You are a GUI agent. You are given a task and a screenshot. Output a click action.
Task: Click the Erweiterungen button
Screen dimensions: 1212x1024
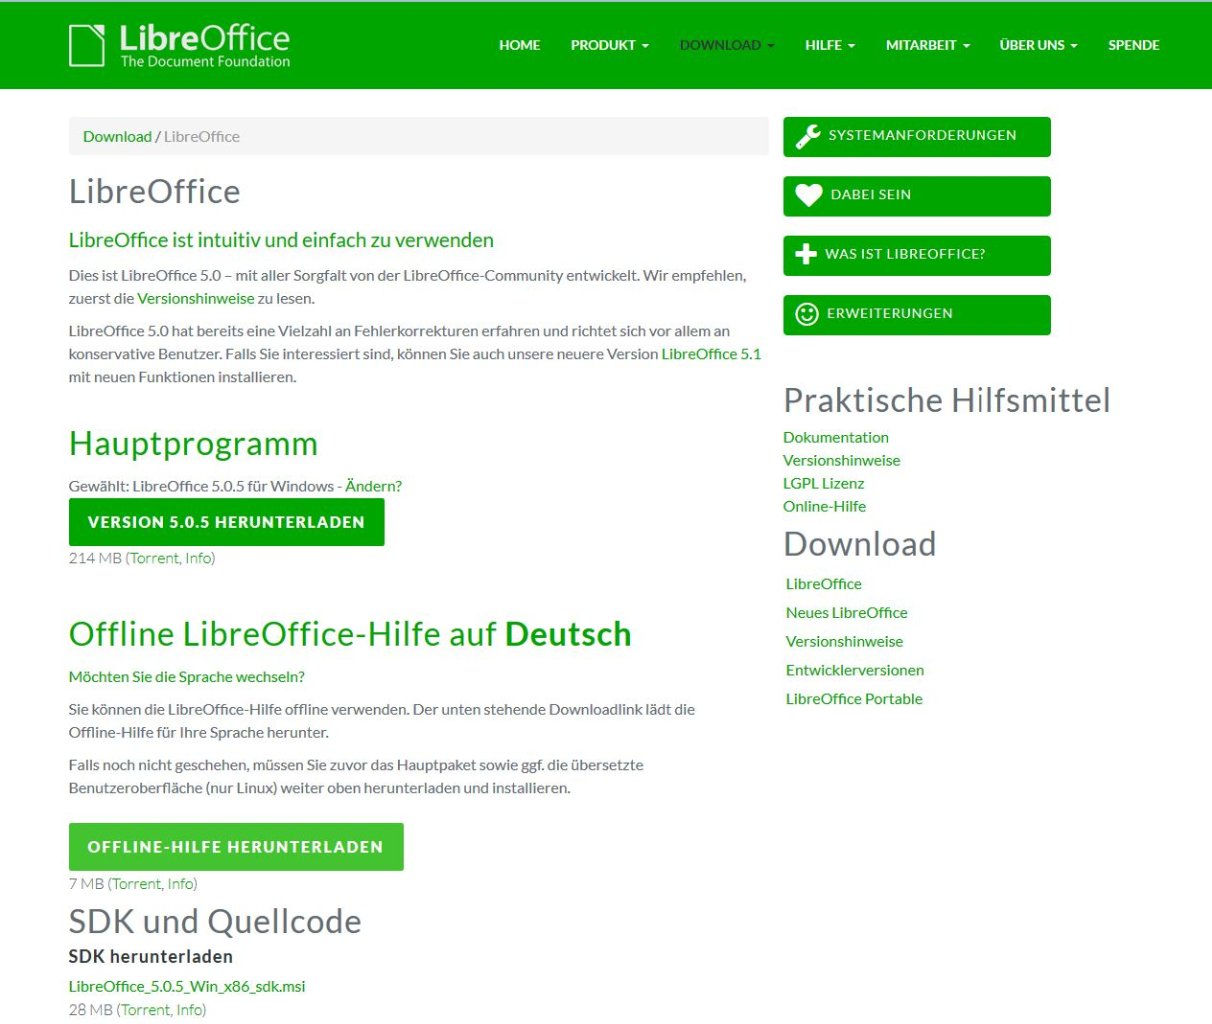[x=917, y=314]
